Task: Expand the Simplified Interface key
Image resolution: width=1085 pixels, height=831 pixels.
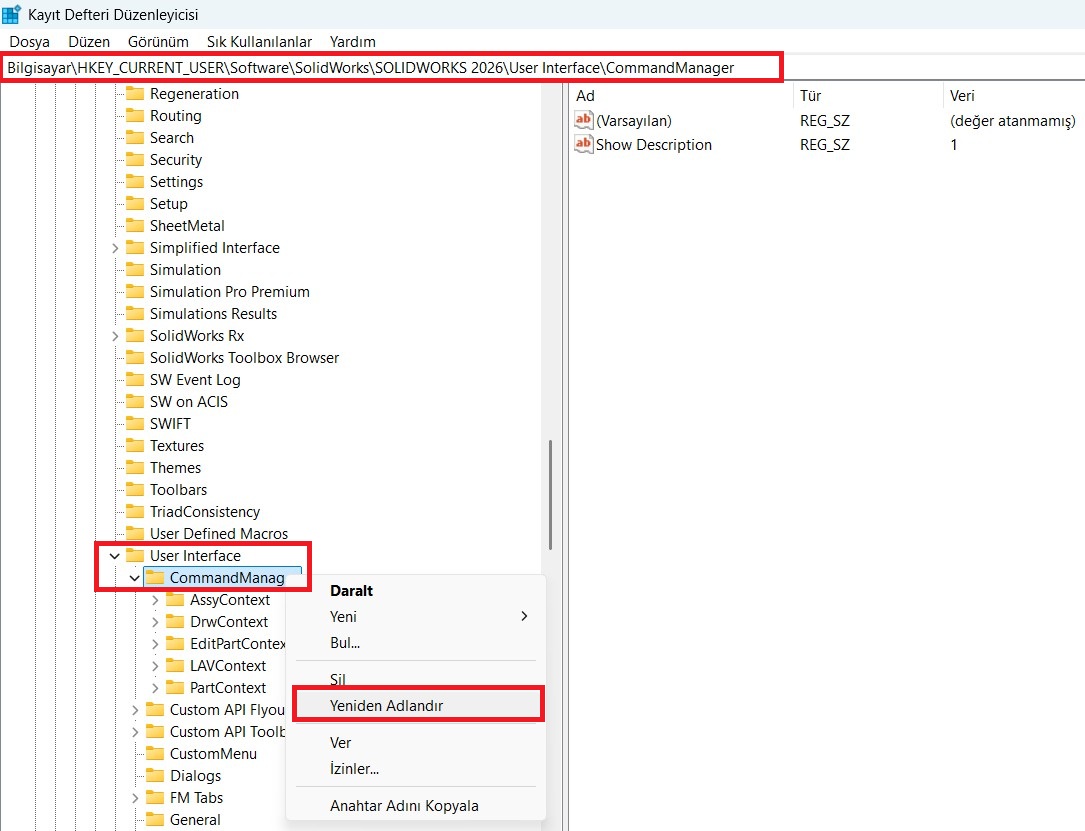Action: click(114, 247)
